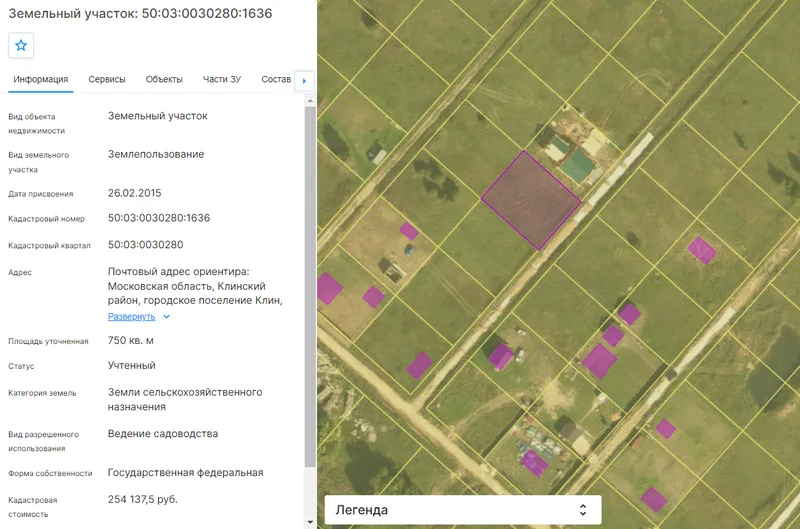Click the Легенда up-down arrows icon
The image size is (800, 529).
pos(583,510)
